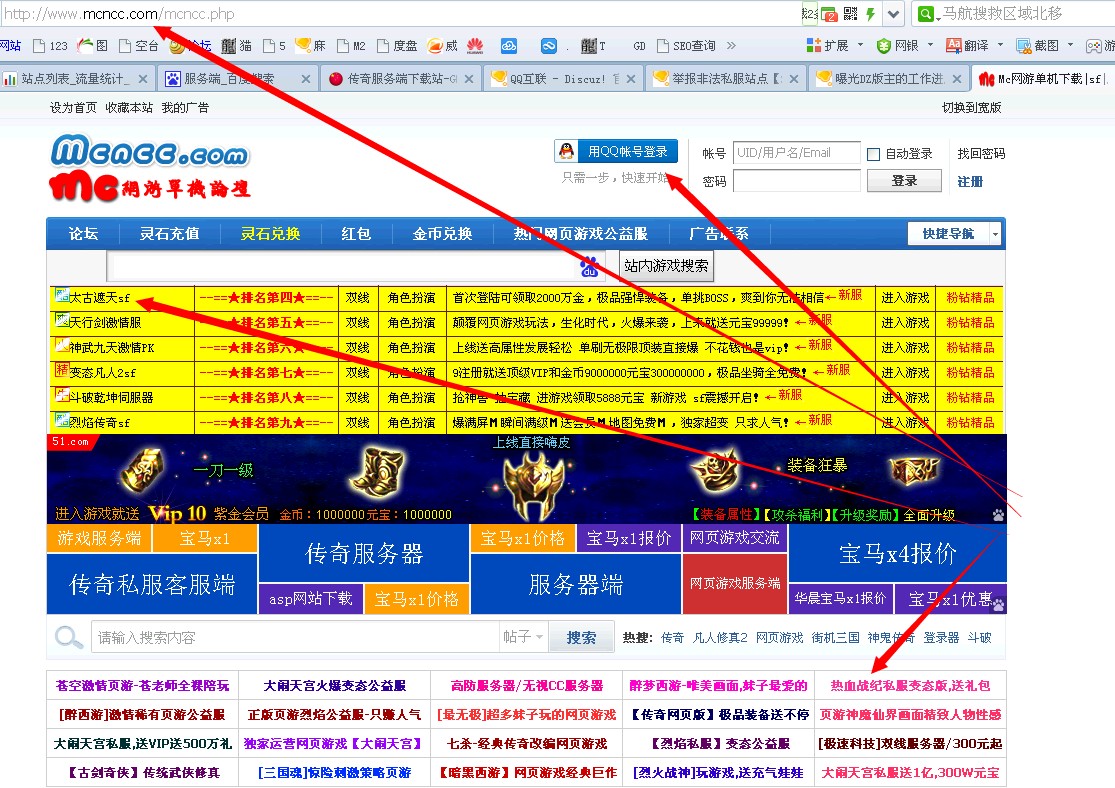Screen dimensions: 1115x788
Task: Open the 灵石兑换 nav item
Action: pyautogui.click(x=270, y=233)
